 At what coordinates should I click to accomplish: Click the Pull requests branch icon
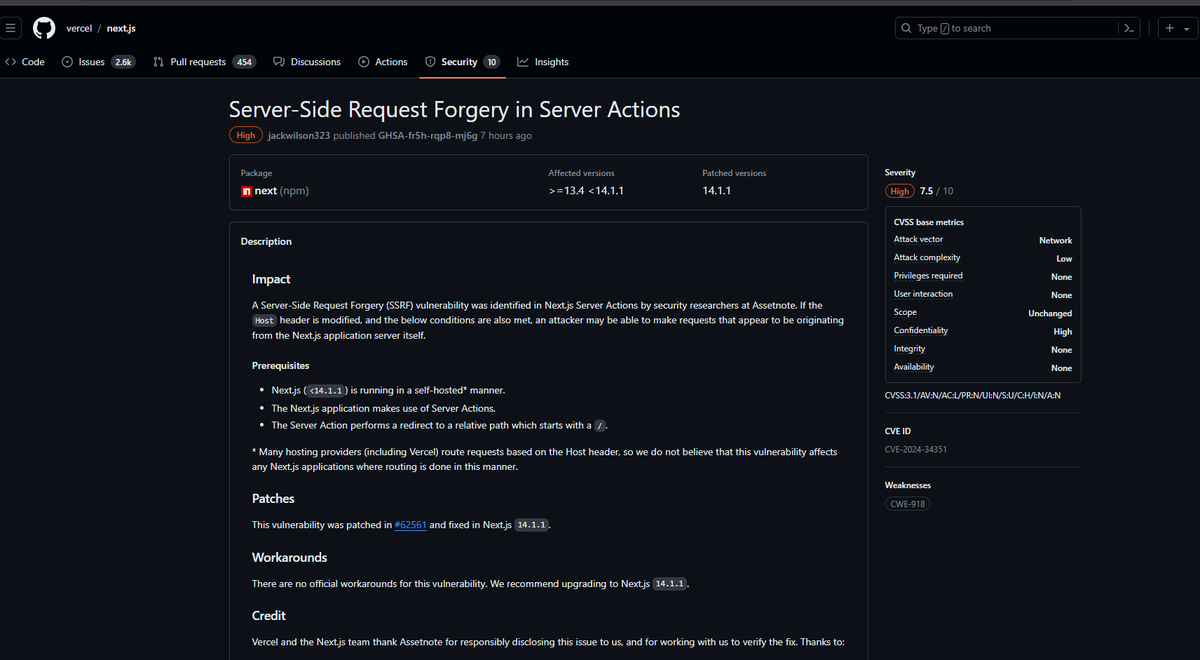pyautogui.click(x=159, y=62)
